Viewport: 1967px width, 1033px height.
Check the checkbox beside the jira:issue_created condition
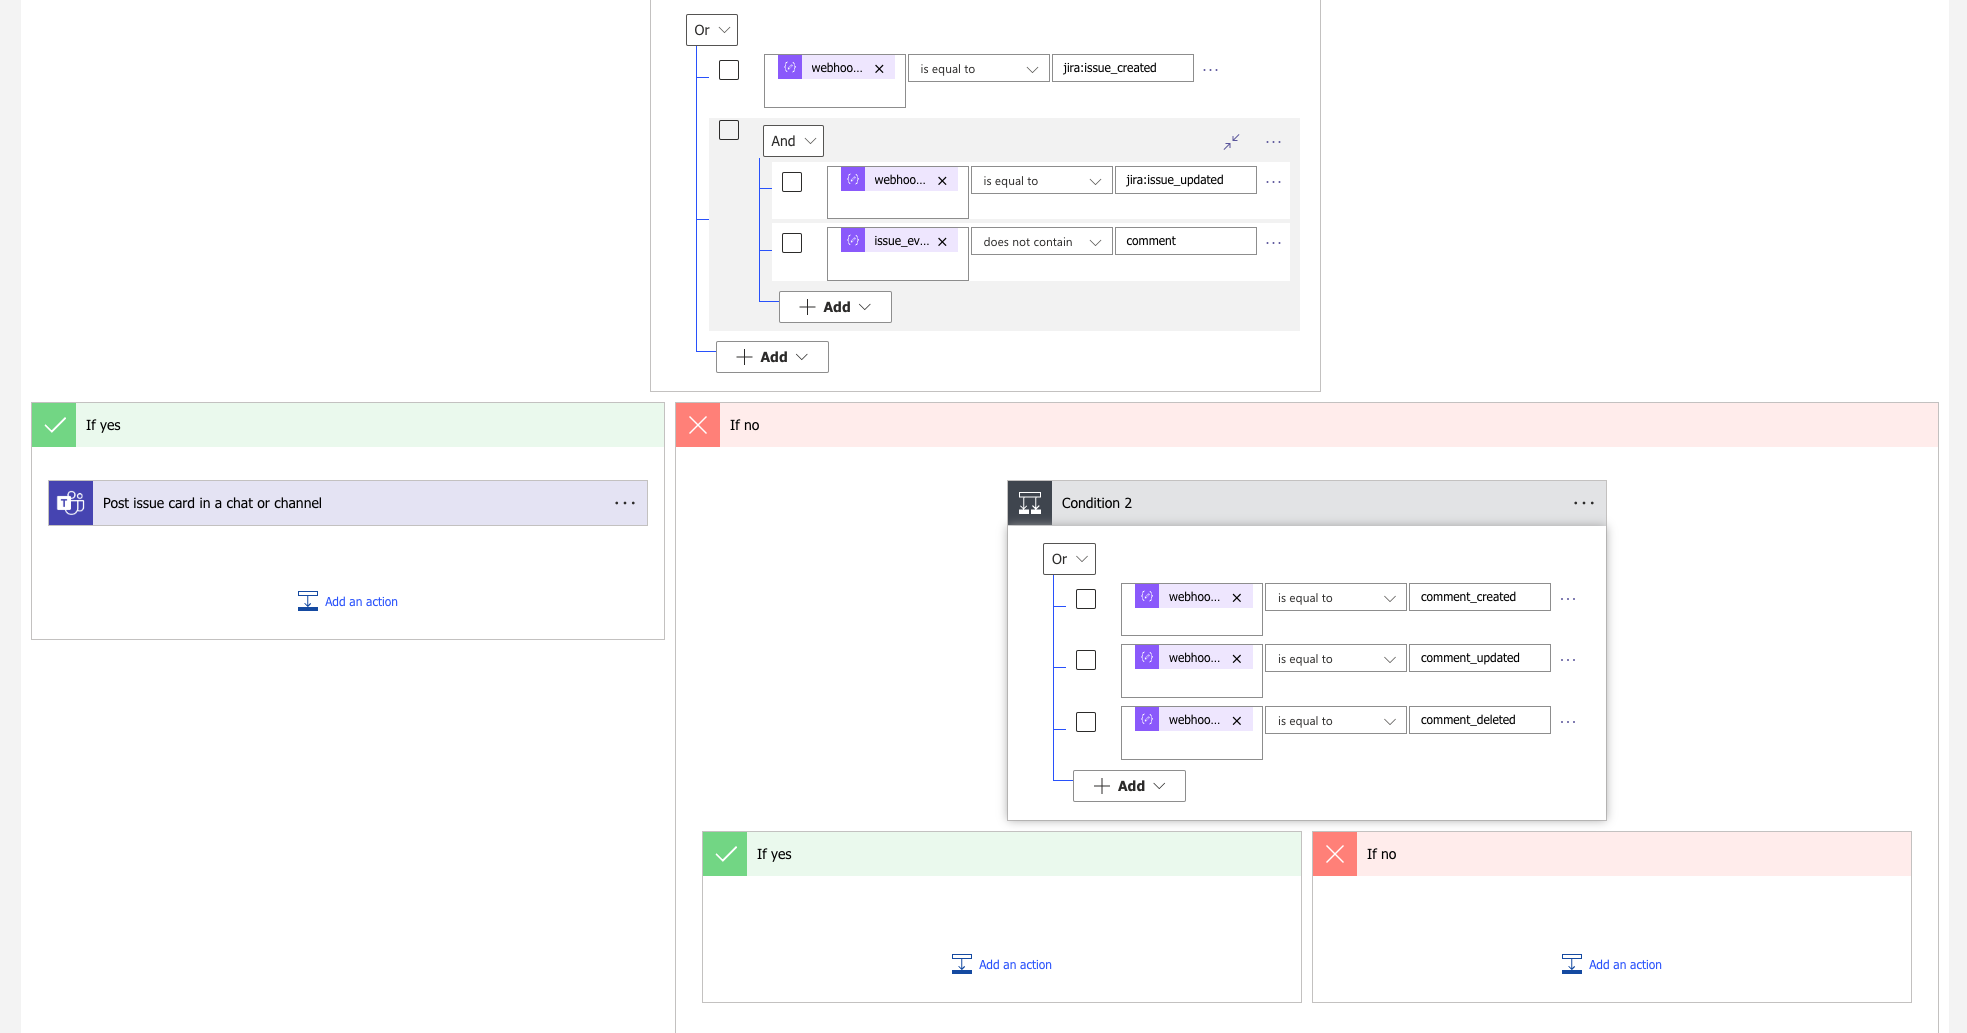point(729,69)
